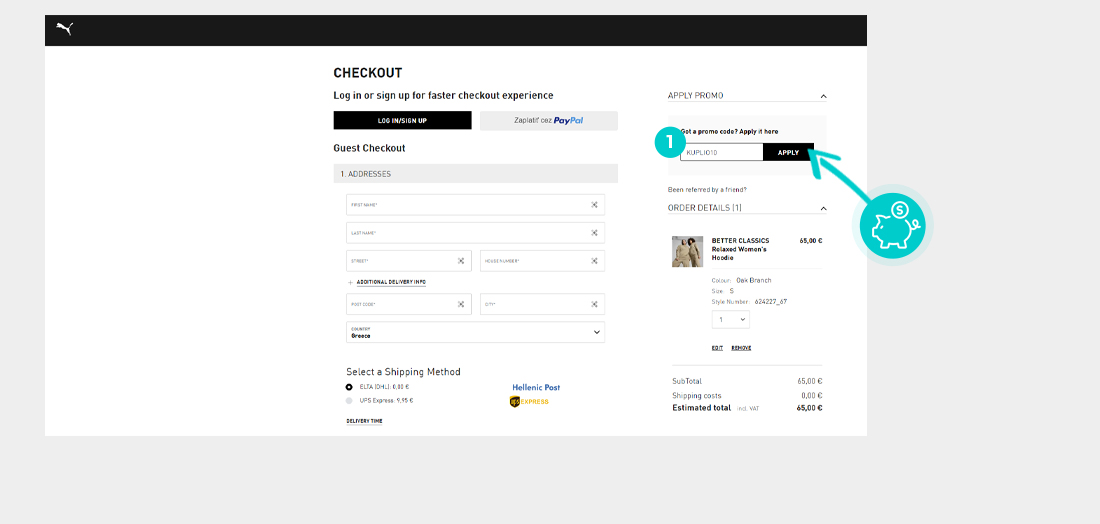Screen dimensions: 1100x524
Task: Click inside the promo code input field
Action: (720, 152)
